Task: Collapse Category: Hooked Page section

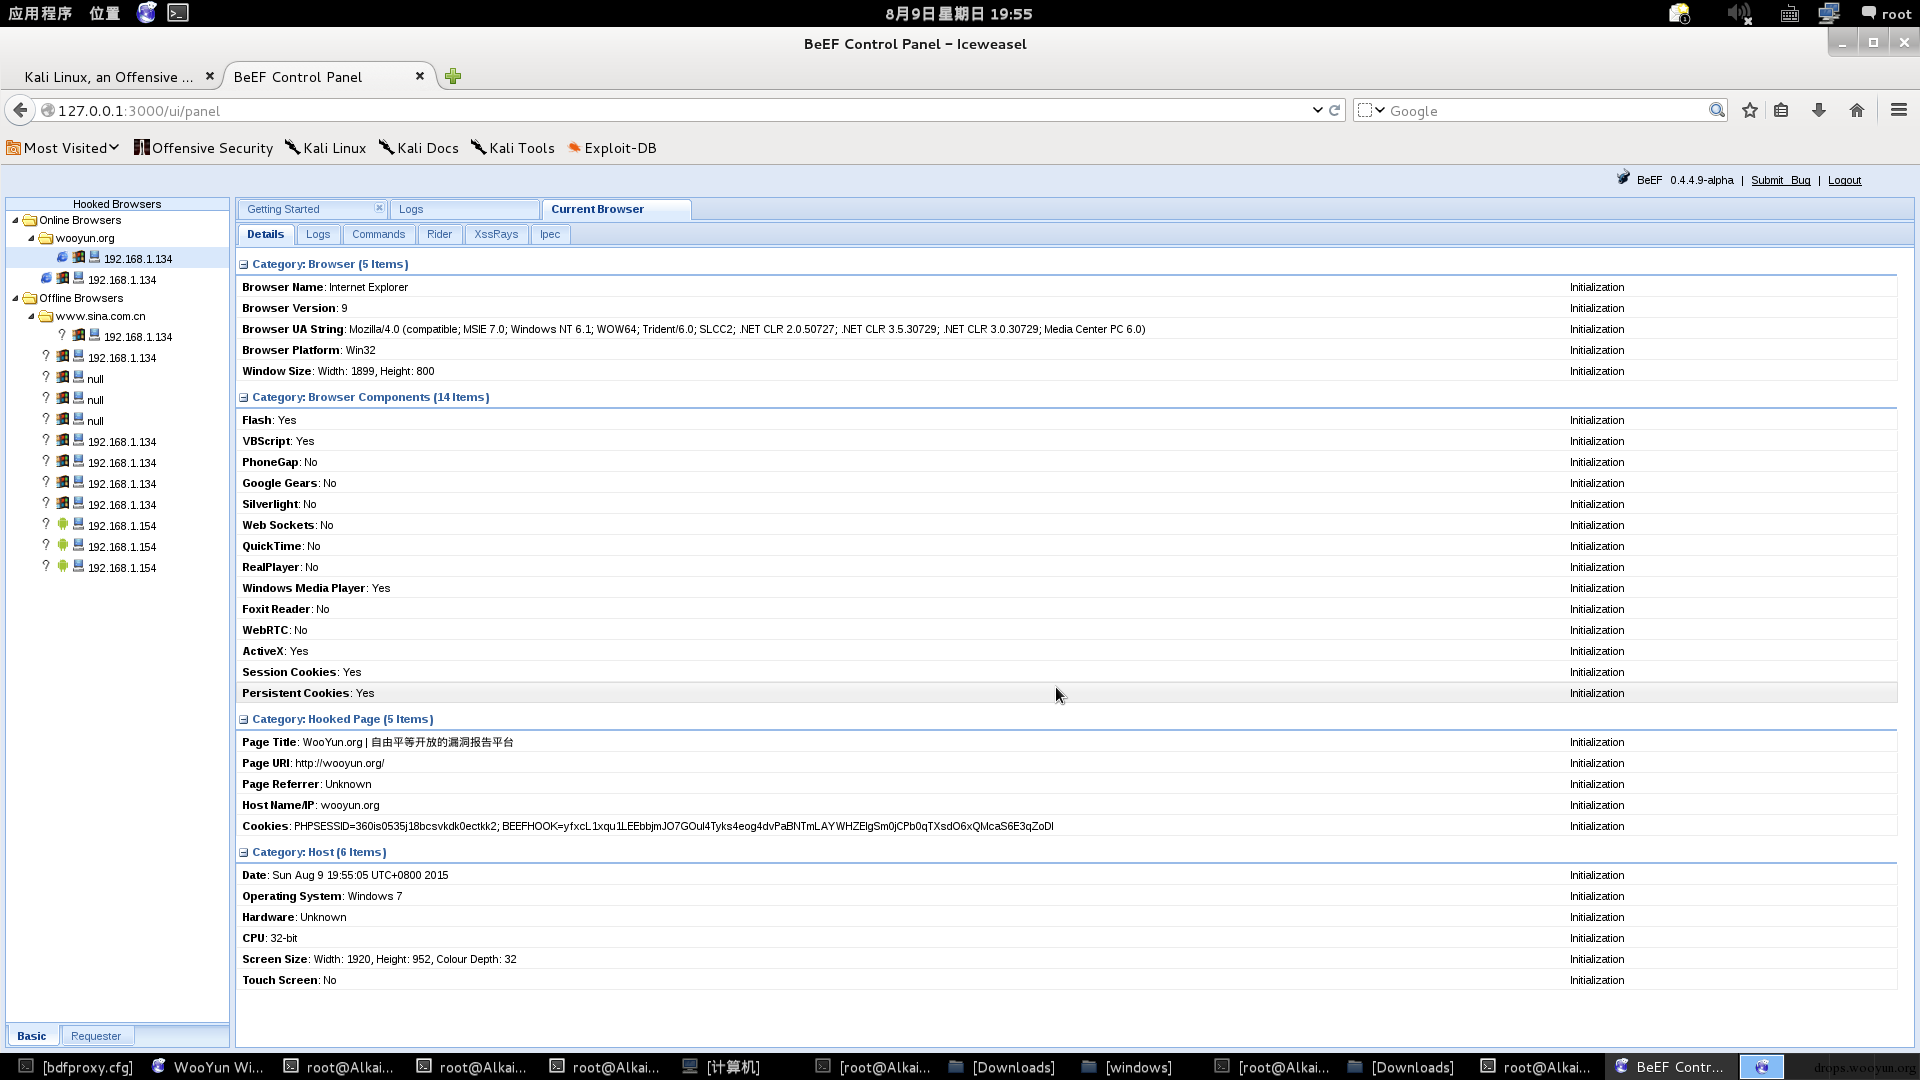Action: tap(243, 720)
